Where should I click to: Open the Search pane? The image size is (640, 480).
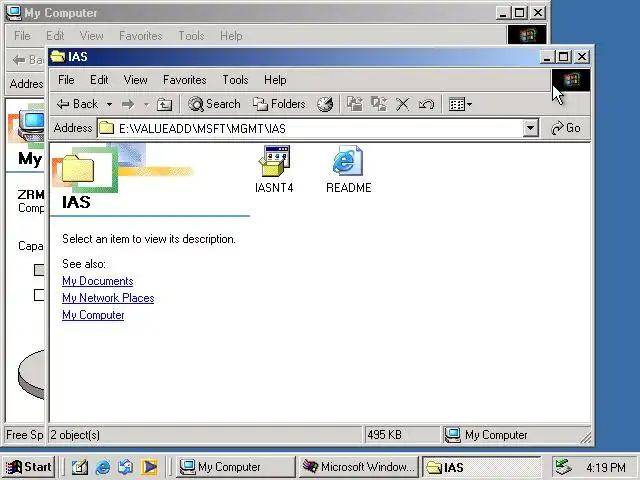tap(214, 104)
